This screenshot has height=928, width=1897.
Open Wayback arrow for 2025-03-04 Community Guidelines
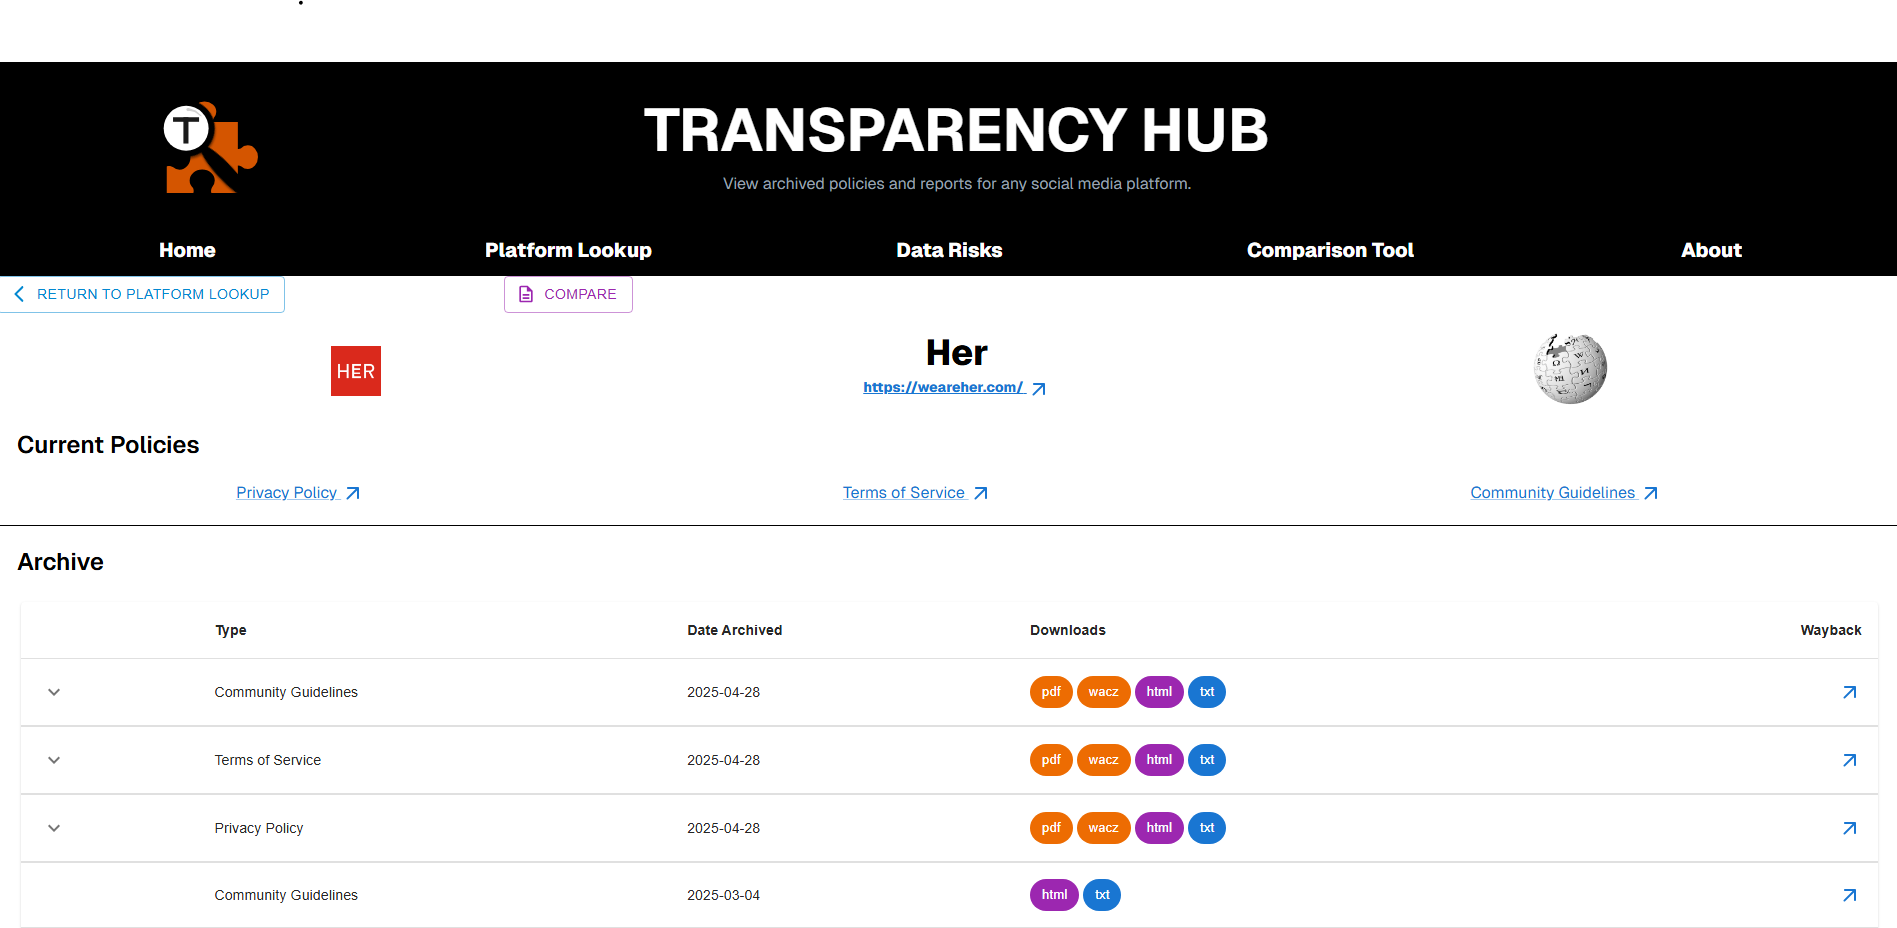click(1849, 895)
